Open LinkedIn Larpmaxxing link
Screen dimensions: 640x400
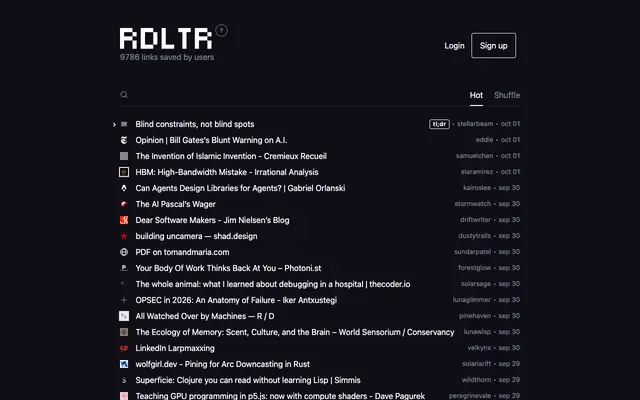(x=175, y=348)
